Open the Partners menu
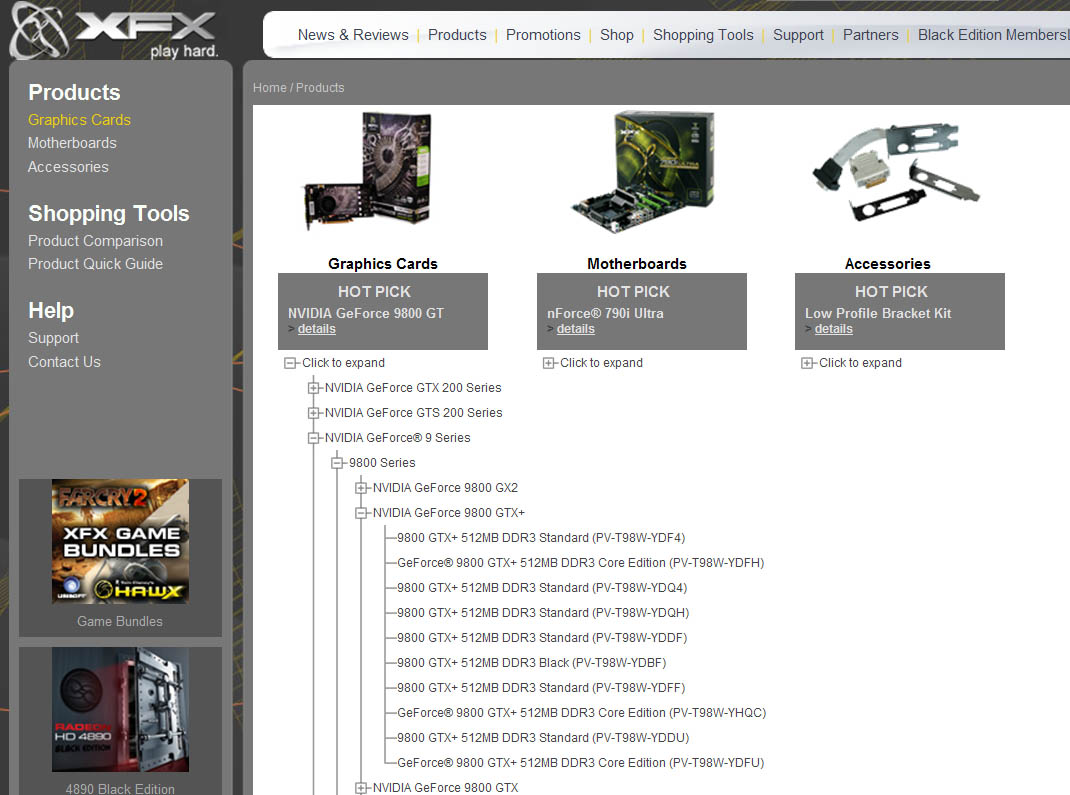1070x795 pixels. tap(870, 35)
